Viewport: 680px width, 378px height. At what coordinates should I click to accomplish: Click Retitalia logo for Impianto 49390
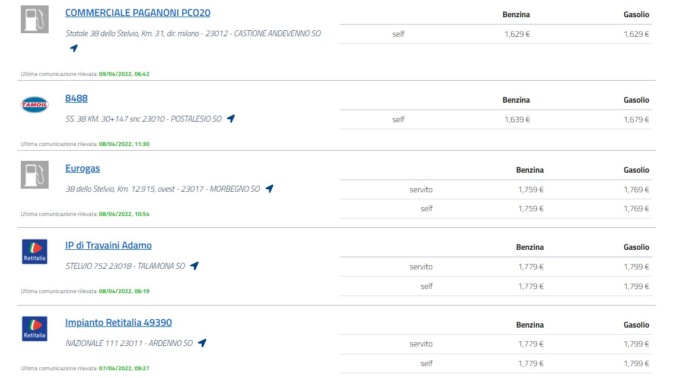tap(35, 329)
